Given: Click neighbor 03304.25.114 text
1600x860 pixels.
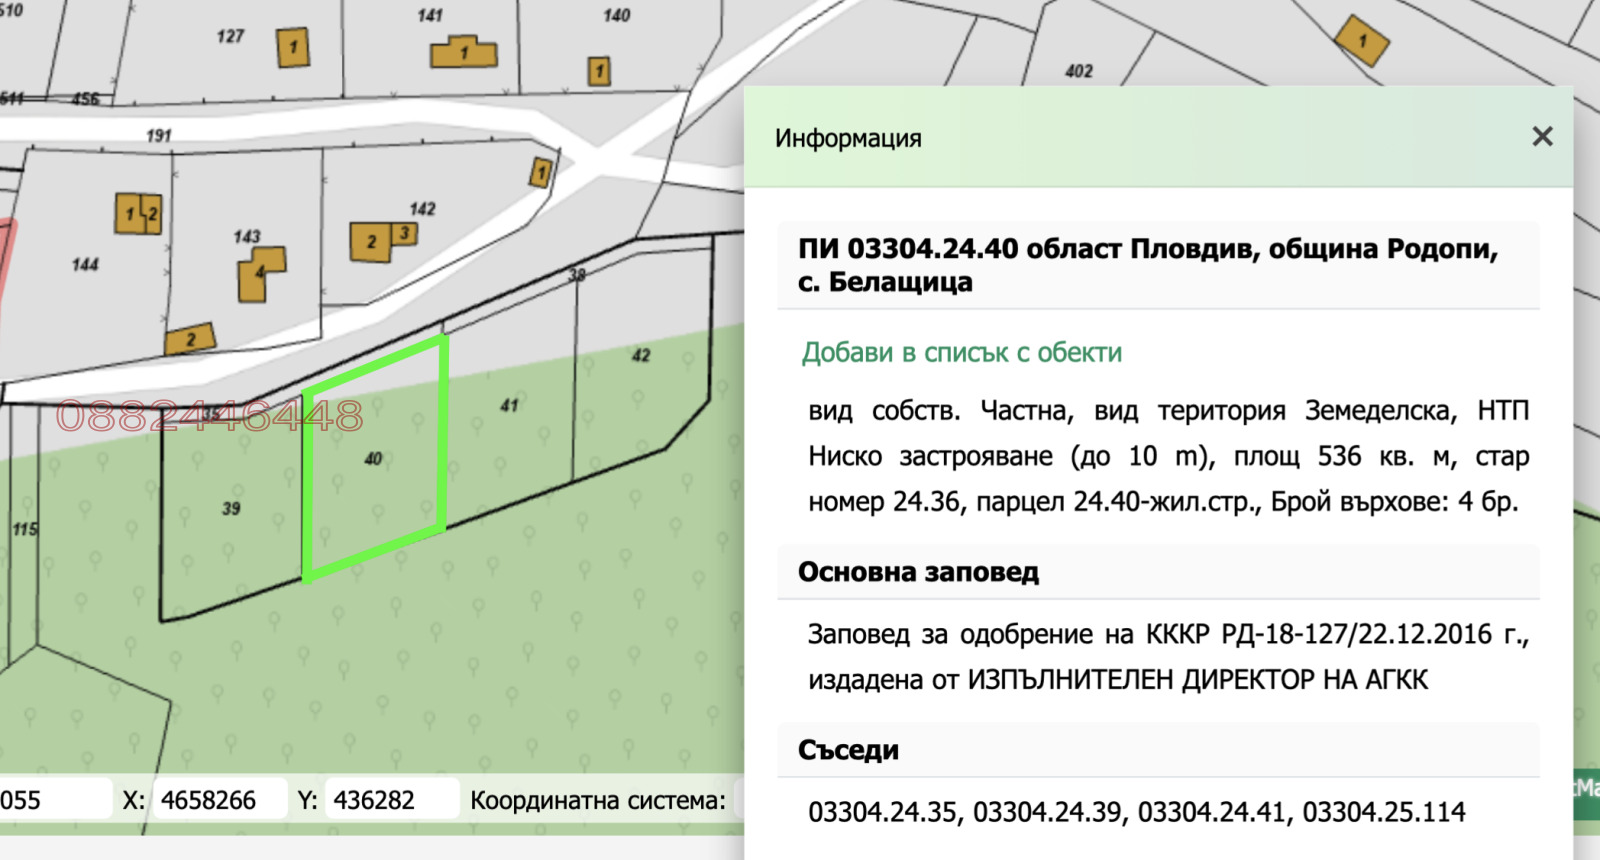Looking at the screenshot, I should [x=1384, y=812].
